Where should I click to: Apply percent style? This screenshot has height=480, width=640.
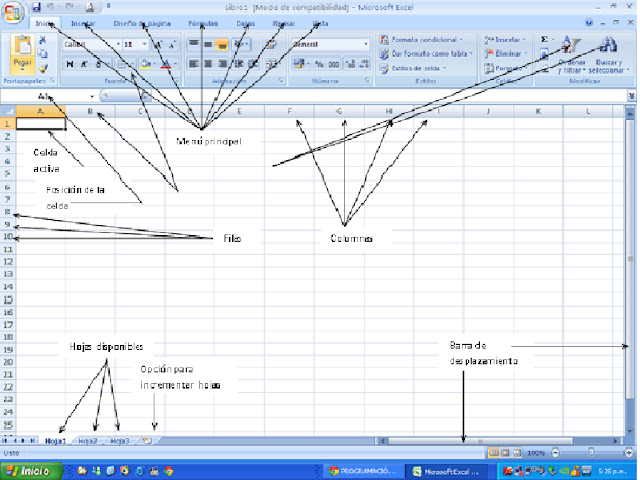[319, 64]
